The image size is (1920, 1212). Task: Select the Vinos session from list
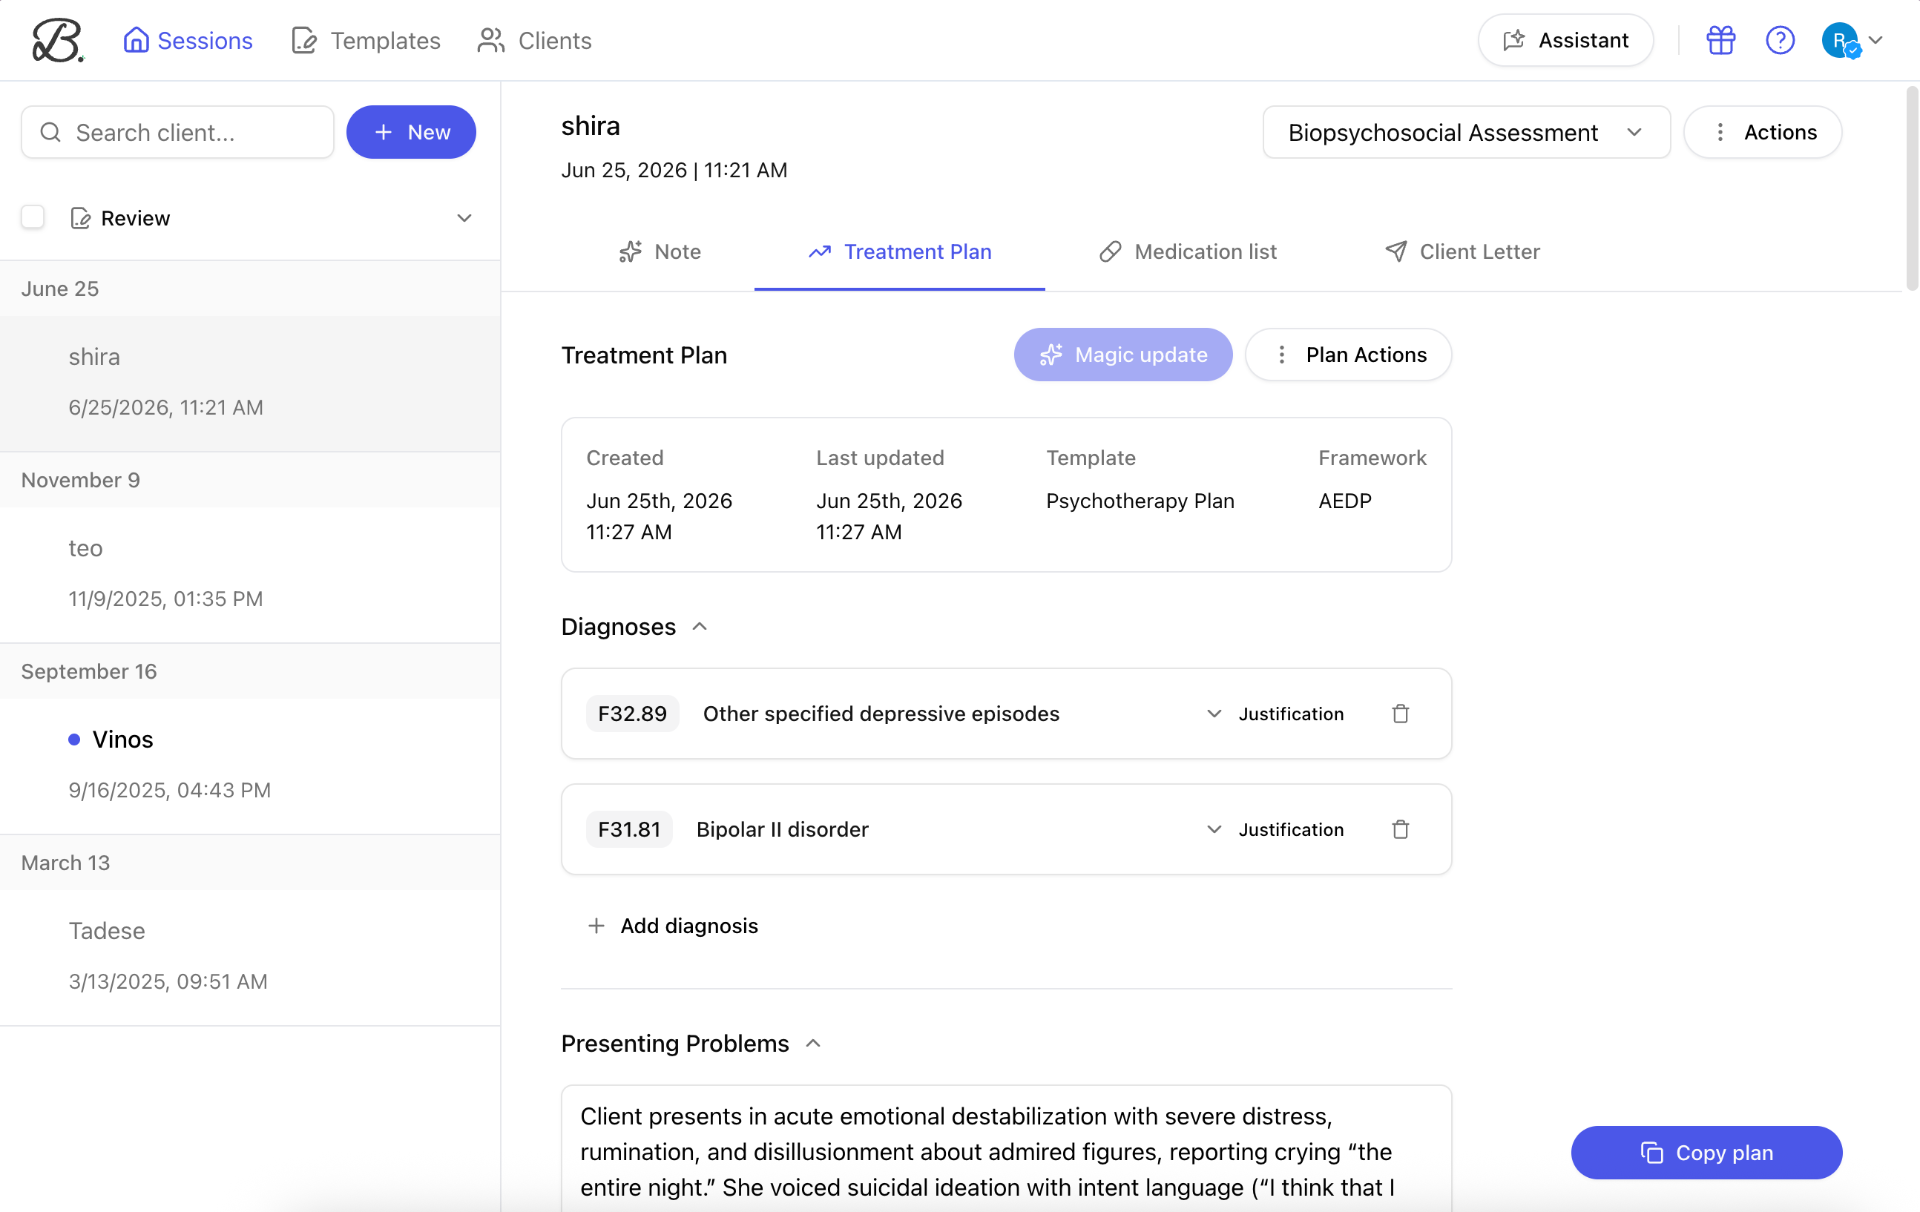click(250, 765)
